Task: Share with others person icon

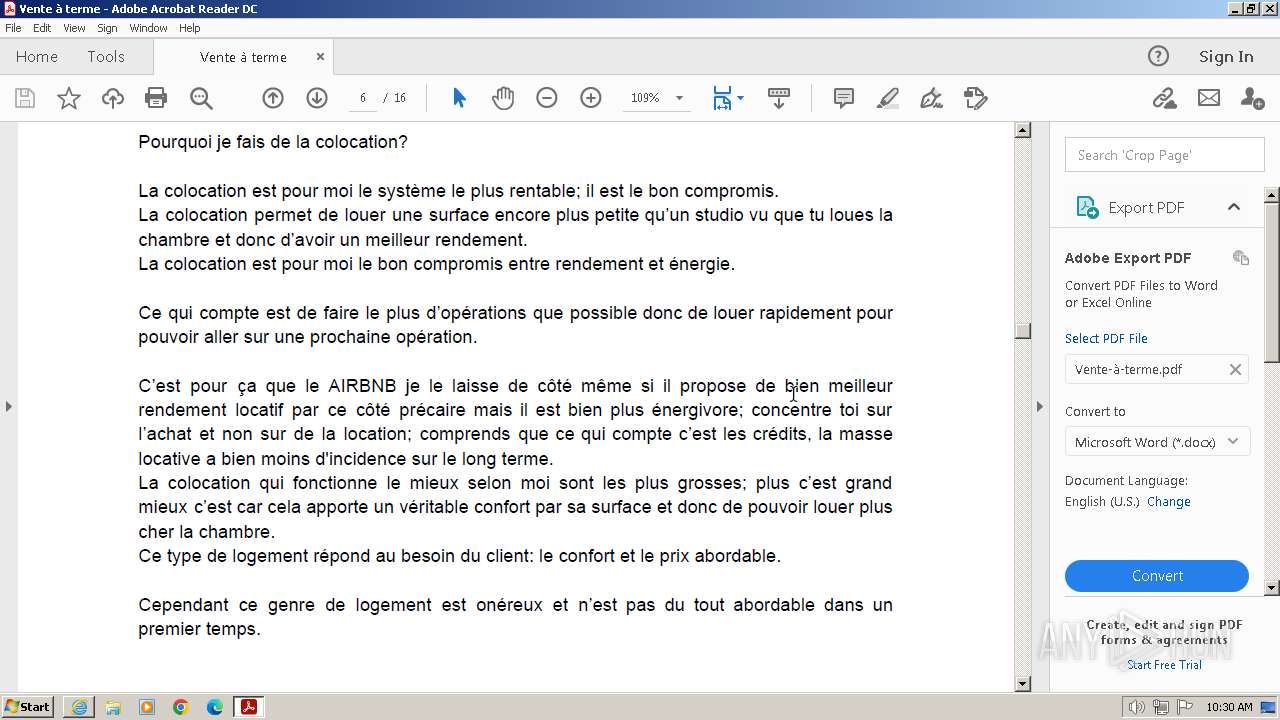Action: coord(1252,98)
